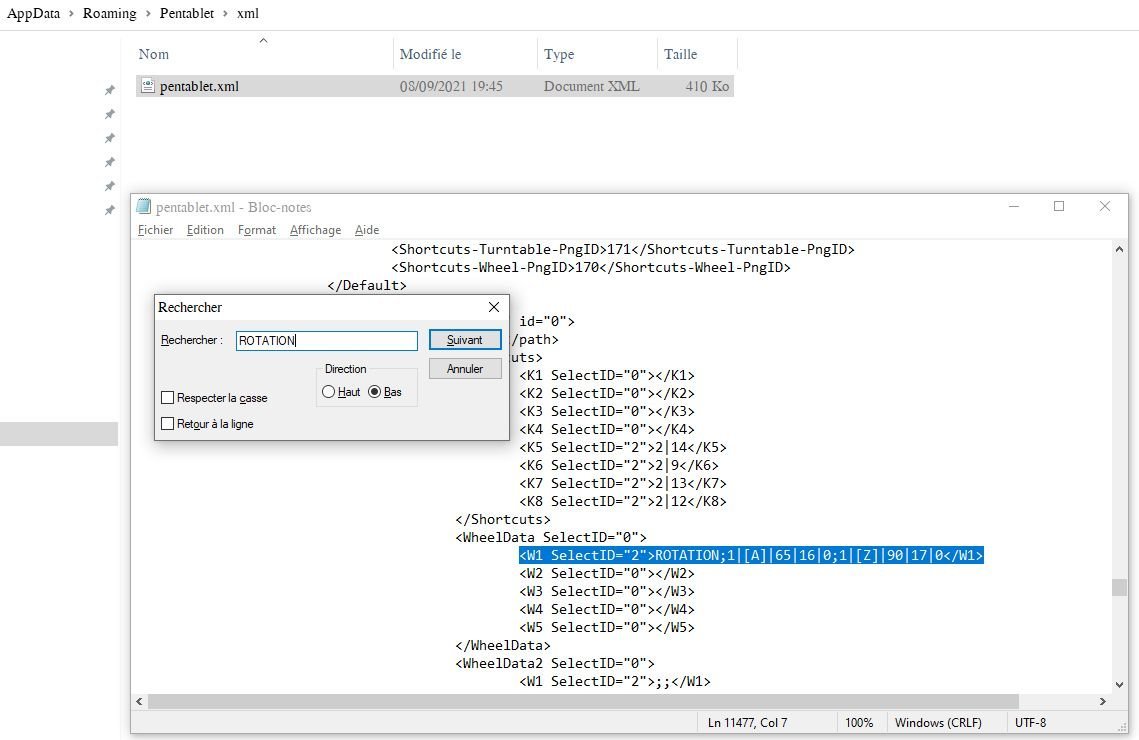Sort files by the Nom column header
Viewport: 1139px width, 740px height.
click(154, 54)
